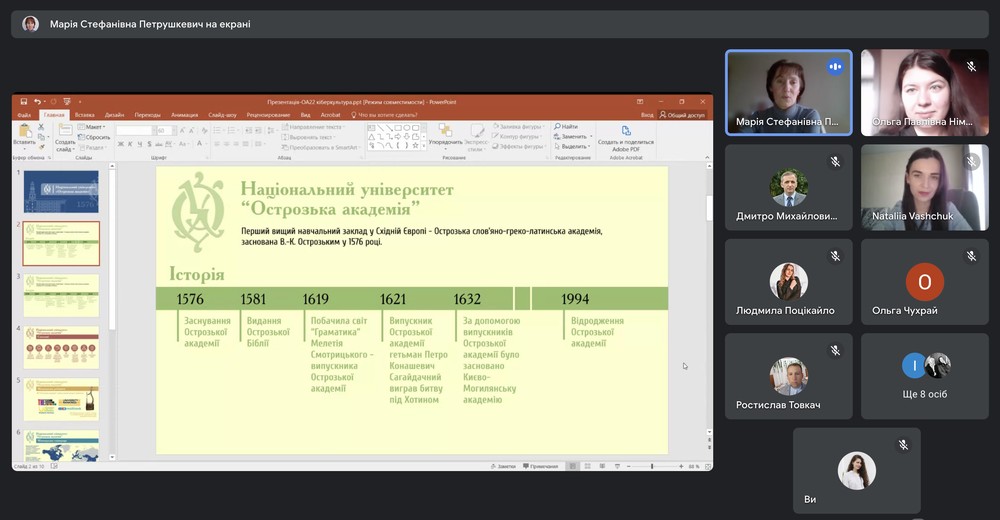
Task: Start slideshow from beginning icon in title bar
Action: [67, 101]
